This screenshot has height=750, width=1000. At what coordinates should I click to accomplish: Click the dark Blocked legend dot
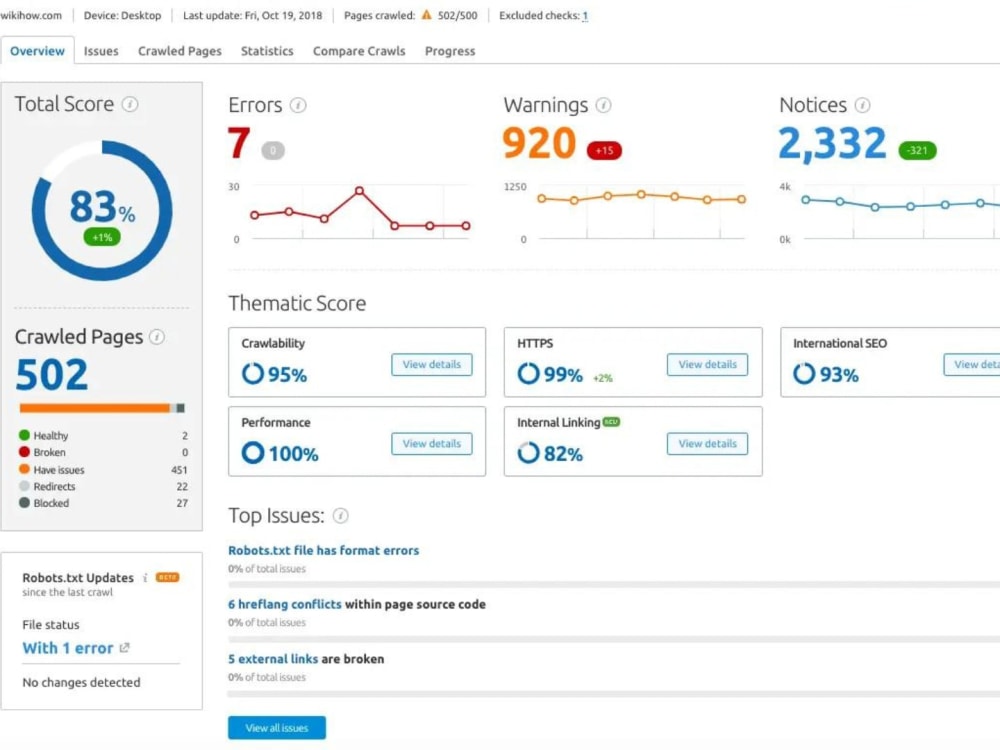tap(24, 503)
